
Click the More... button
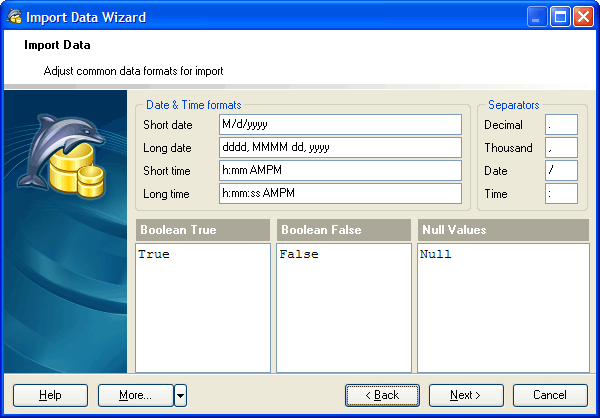click(135, 395)
